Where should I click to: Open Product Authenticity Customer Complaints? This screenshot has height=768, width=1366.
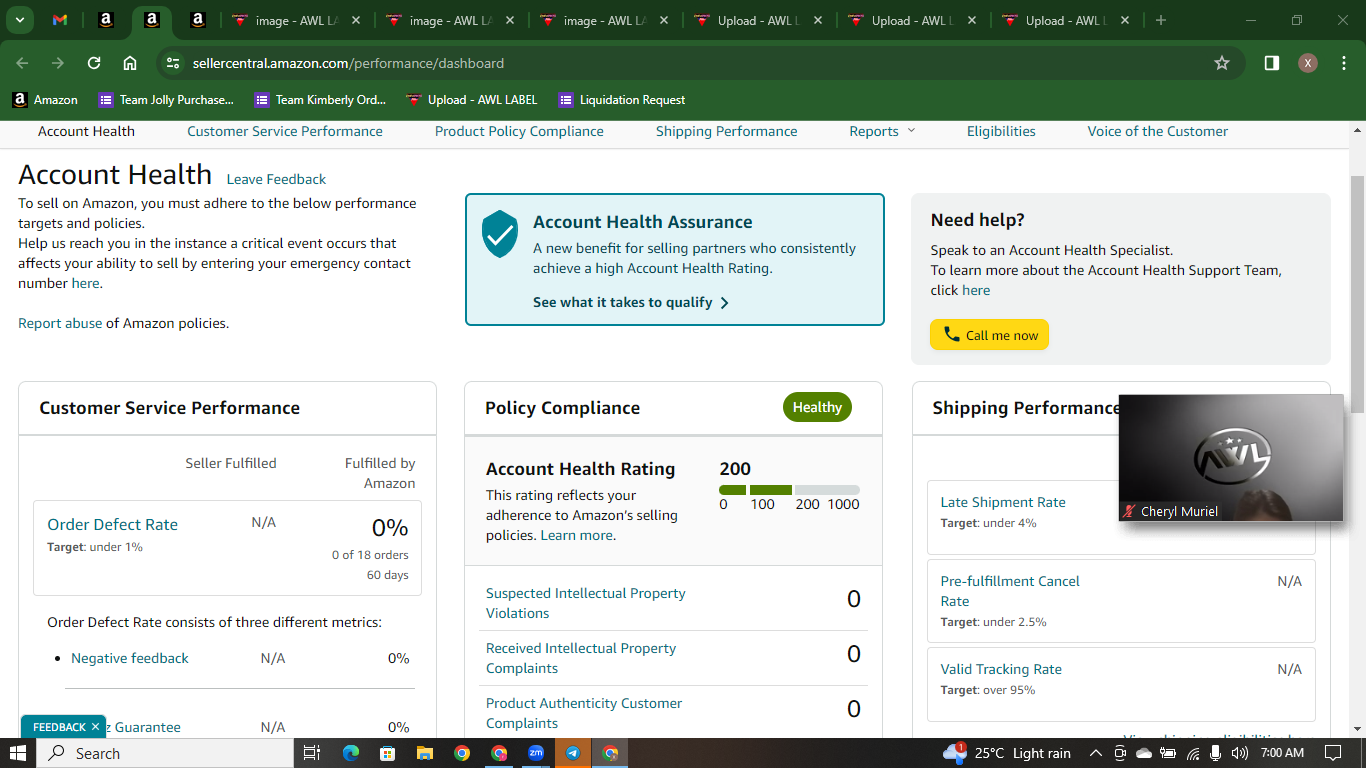pyautogui.click(x=584, y=713)
